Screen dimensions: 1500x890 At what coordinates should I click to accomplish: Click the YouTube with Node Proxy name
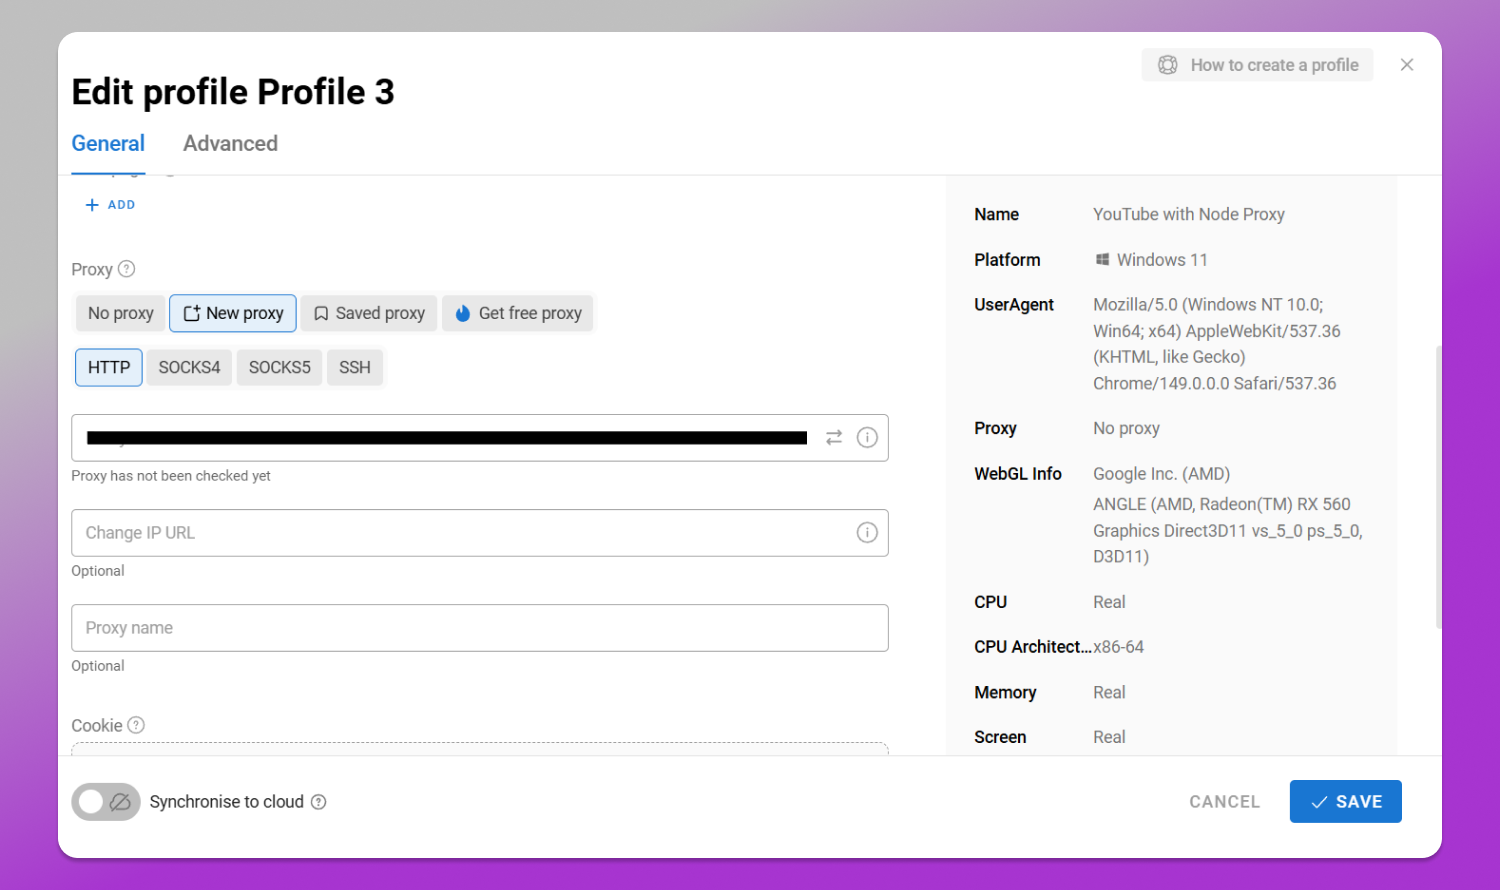tap(1188, 215)
